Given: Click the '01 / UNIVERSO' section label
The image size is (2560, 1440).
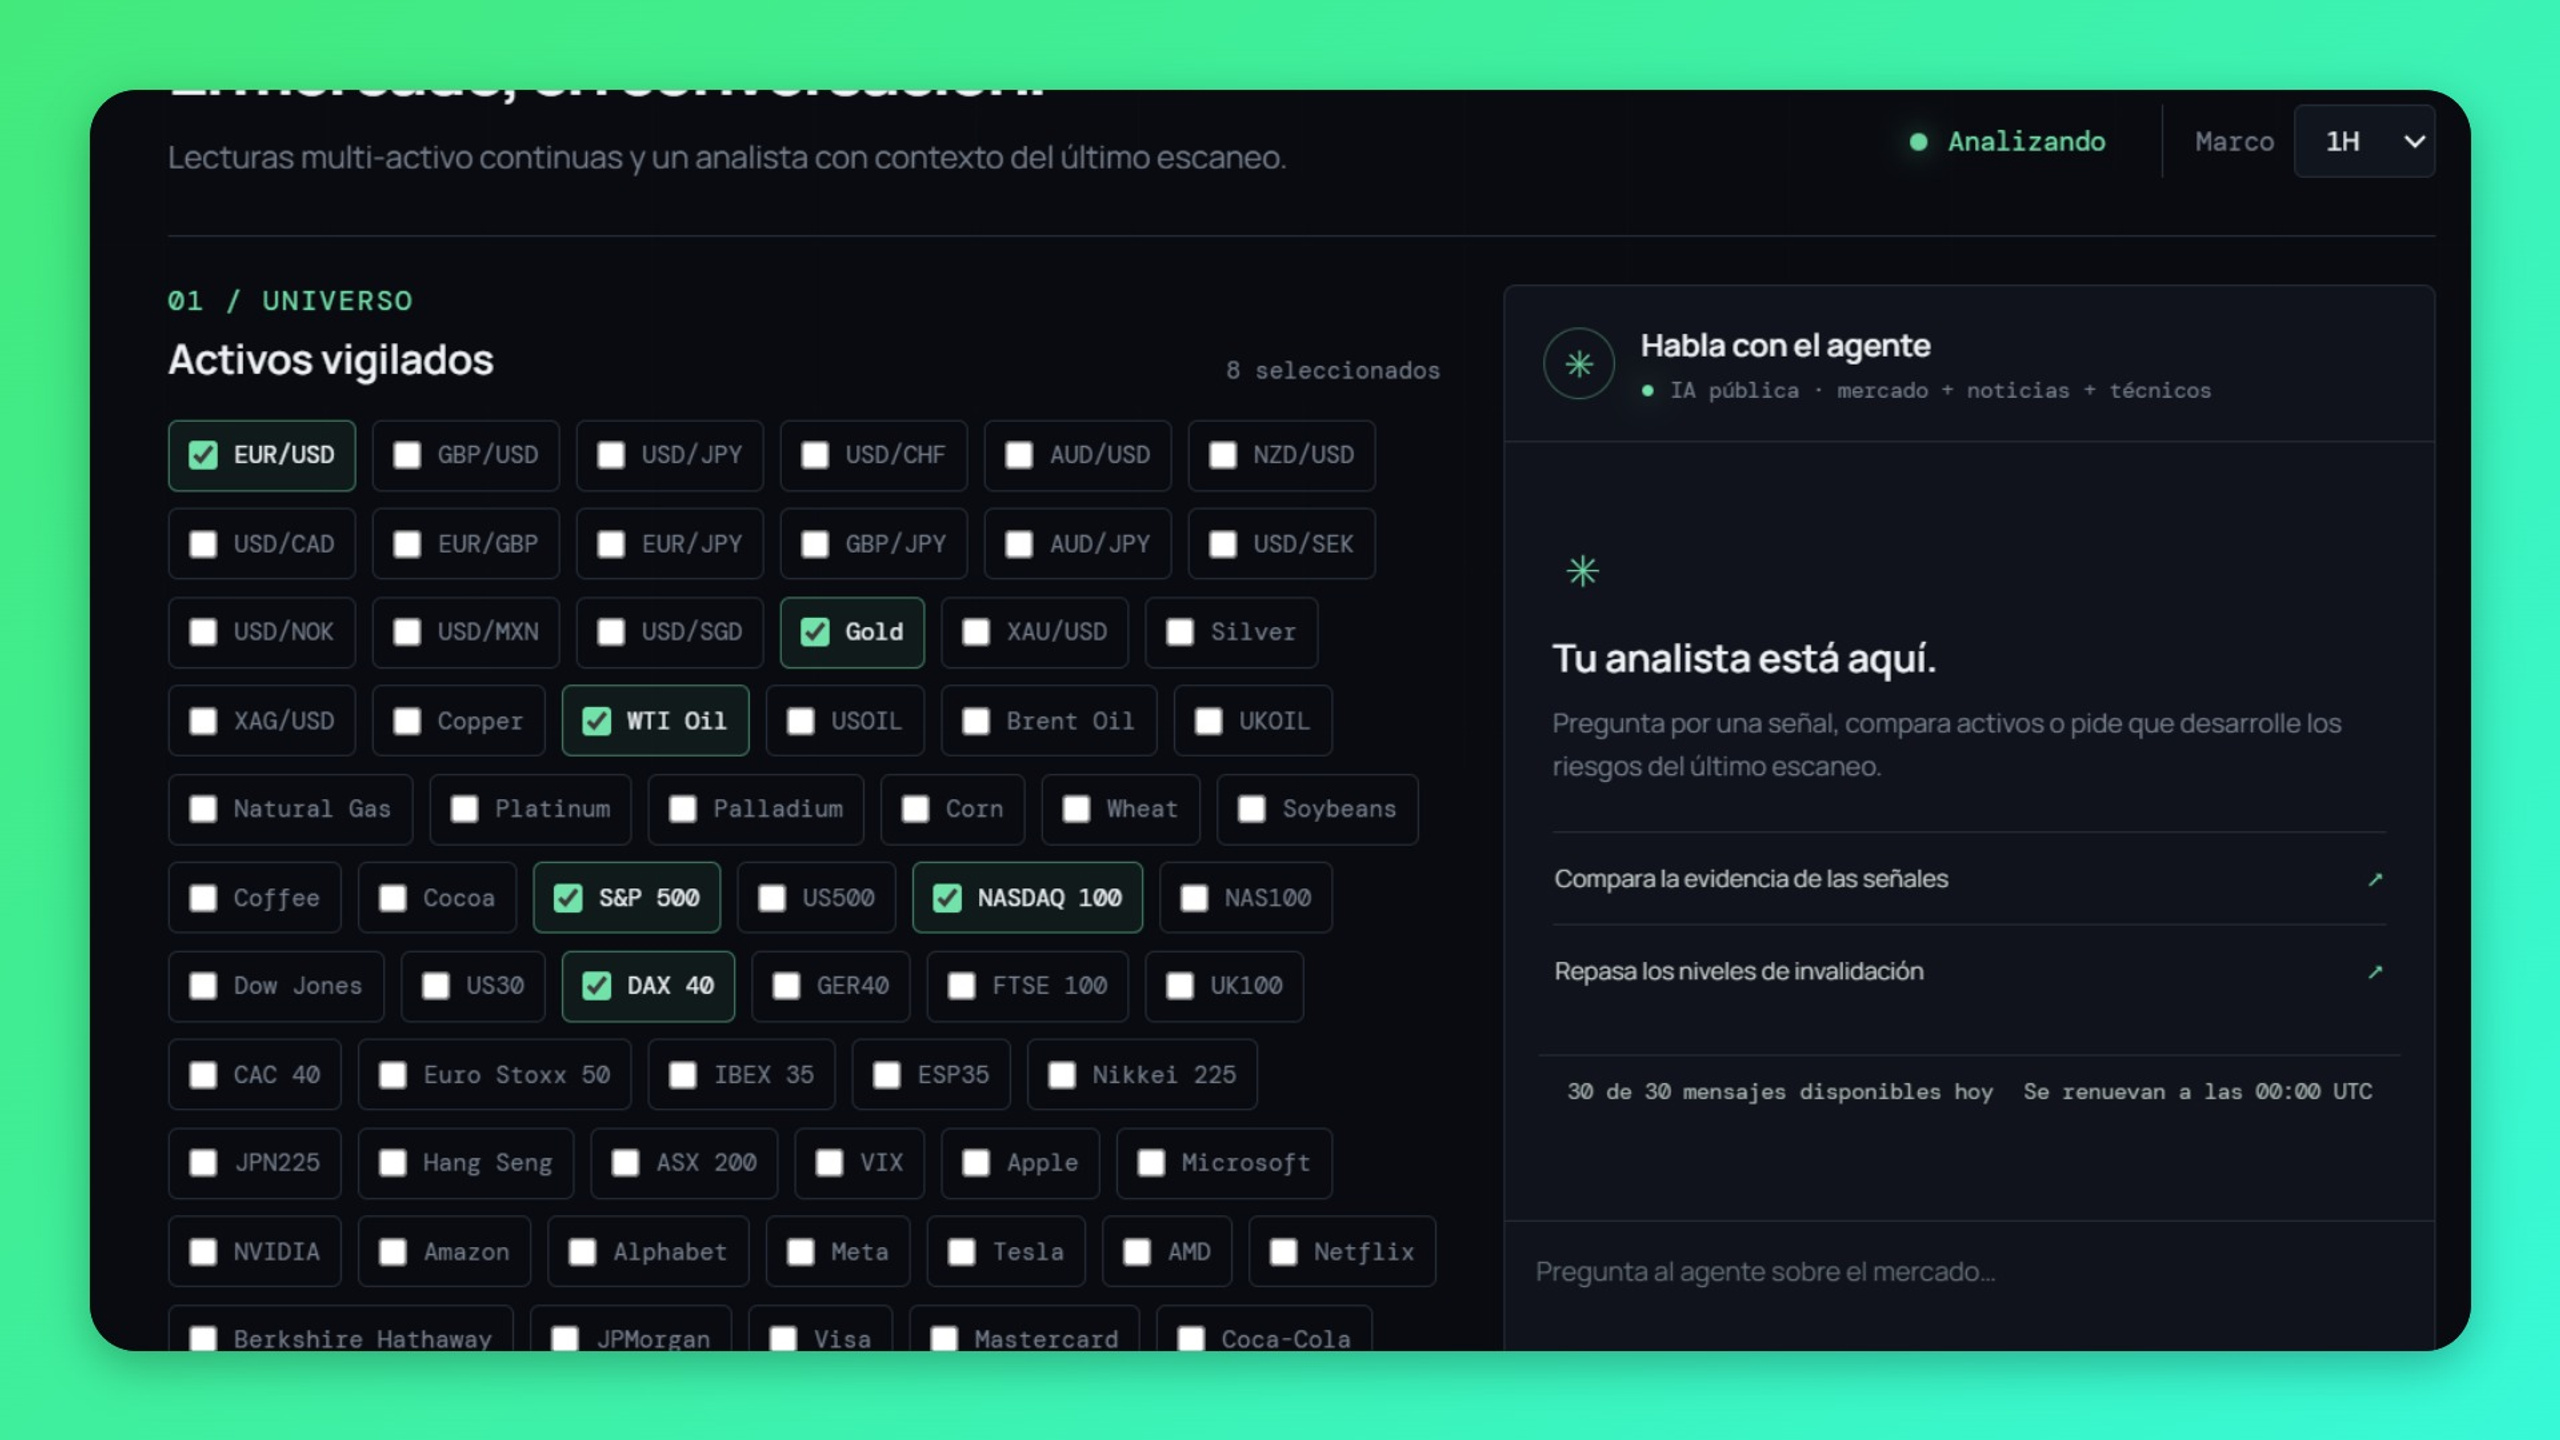Looking at the screenshot, I should click(290, 300).
